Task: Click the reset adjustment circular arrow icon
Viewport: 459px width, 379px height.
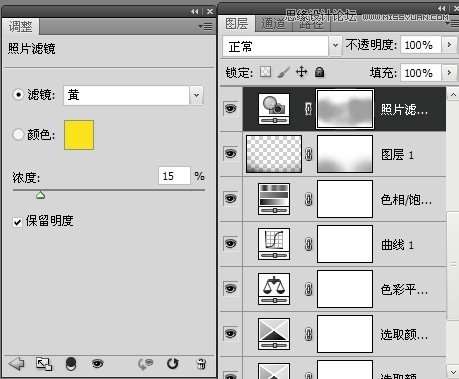Action: pyautogui.click(x=173, y=363)
